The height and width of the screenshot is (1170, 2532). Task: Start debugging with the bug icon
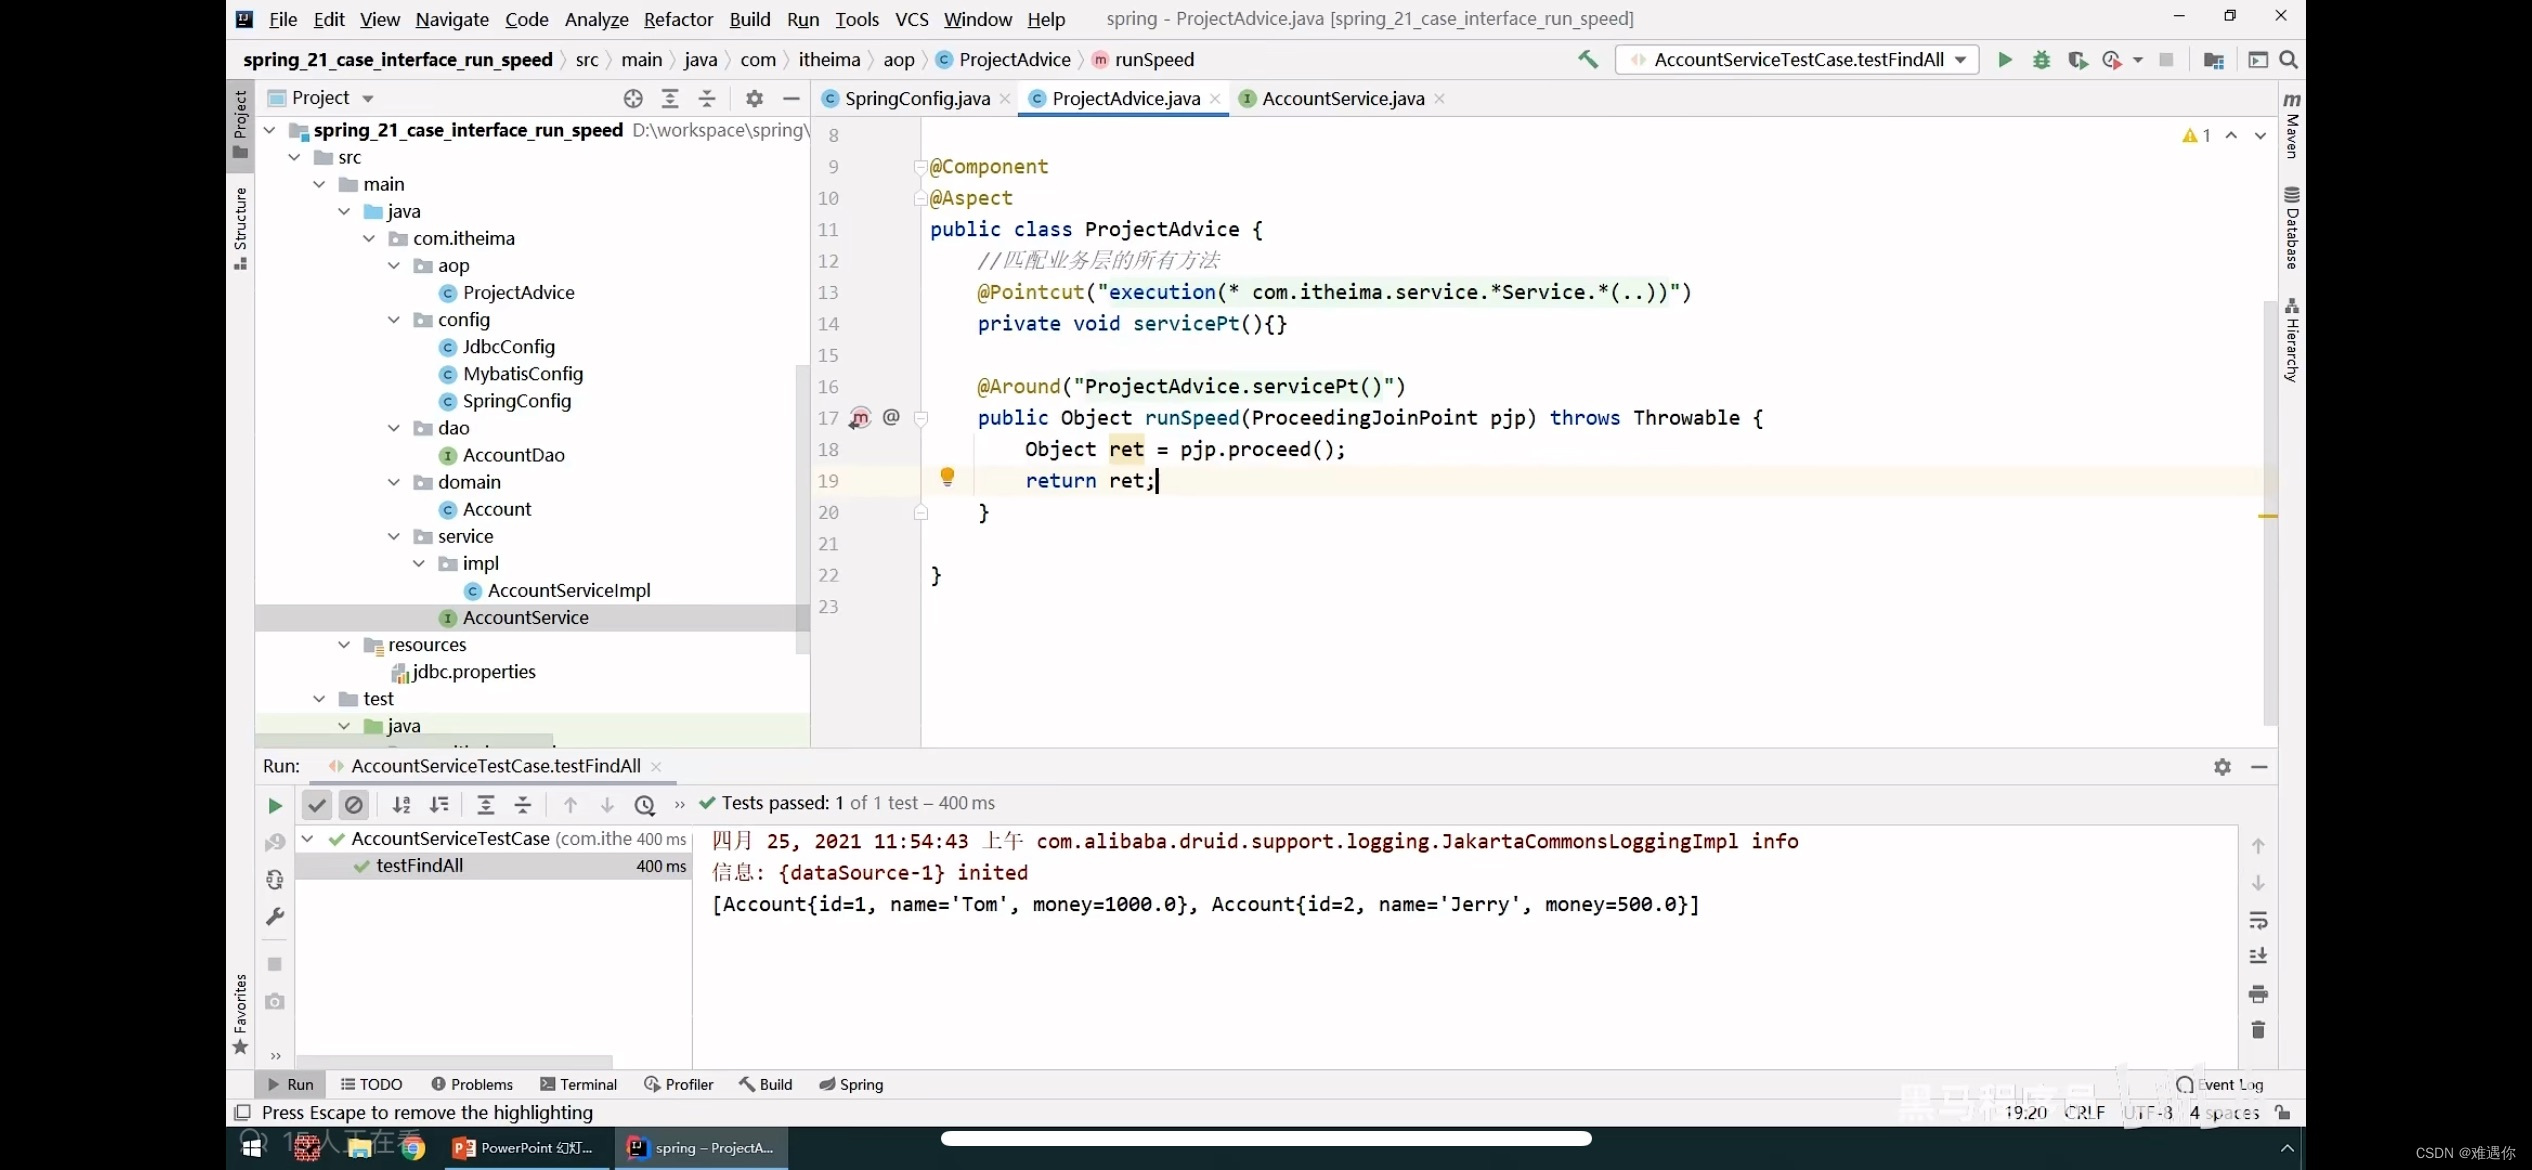click(x=2041, y=60)
